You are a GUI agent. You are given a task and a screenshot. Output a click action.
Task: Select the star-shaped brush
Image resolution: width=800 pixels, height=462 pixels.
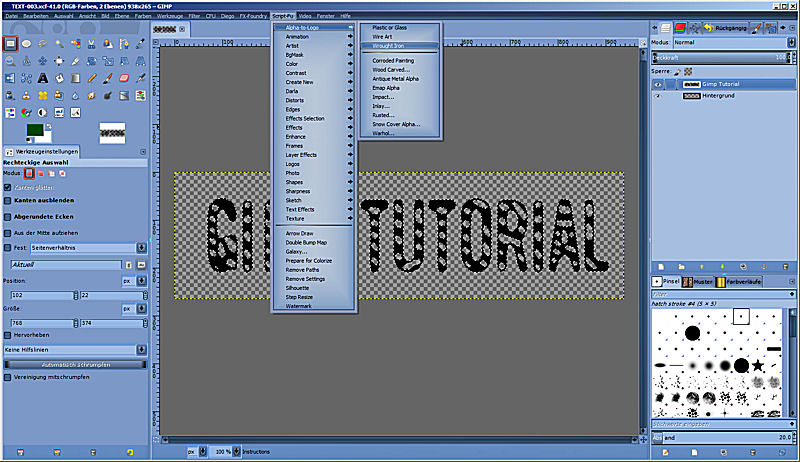[x=758, y=365]
